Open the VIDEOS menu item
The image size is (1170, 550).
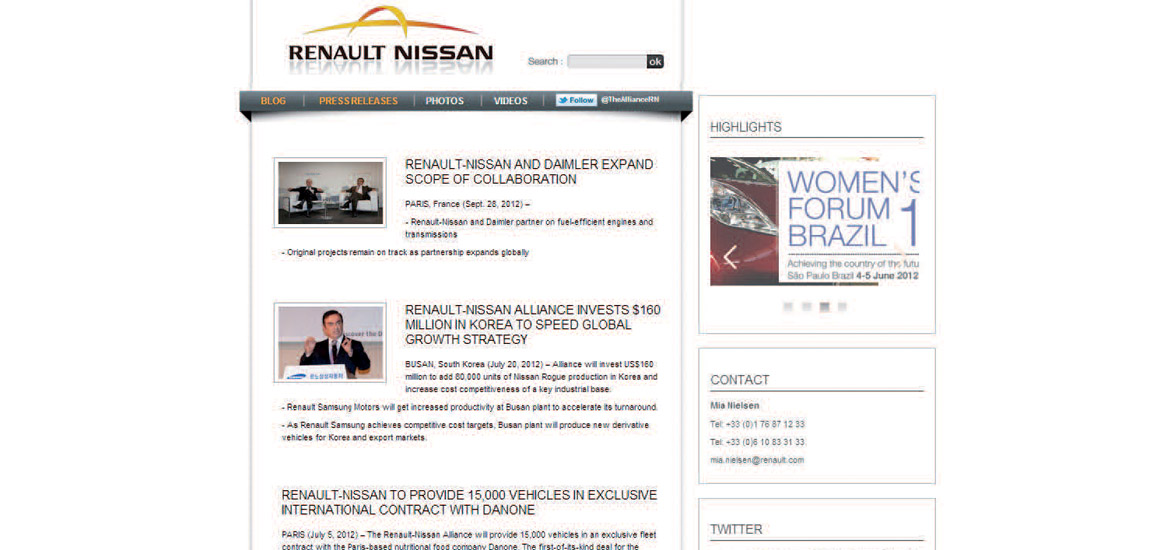pyautogui.click(x=510, y=101)
